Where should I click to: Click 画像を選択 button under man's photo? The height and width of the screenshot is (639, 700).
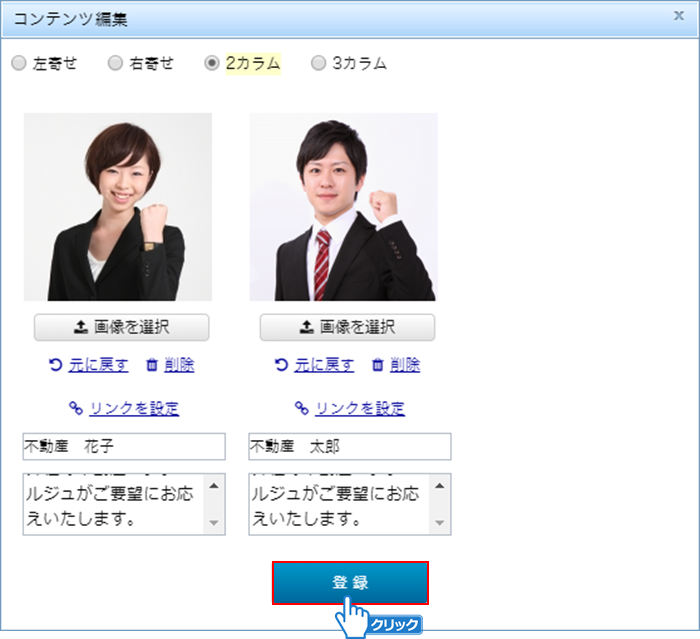(x=347, y=327)
